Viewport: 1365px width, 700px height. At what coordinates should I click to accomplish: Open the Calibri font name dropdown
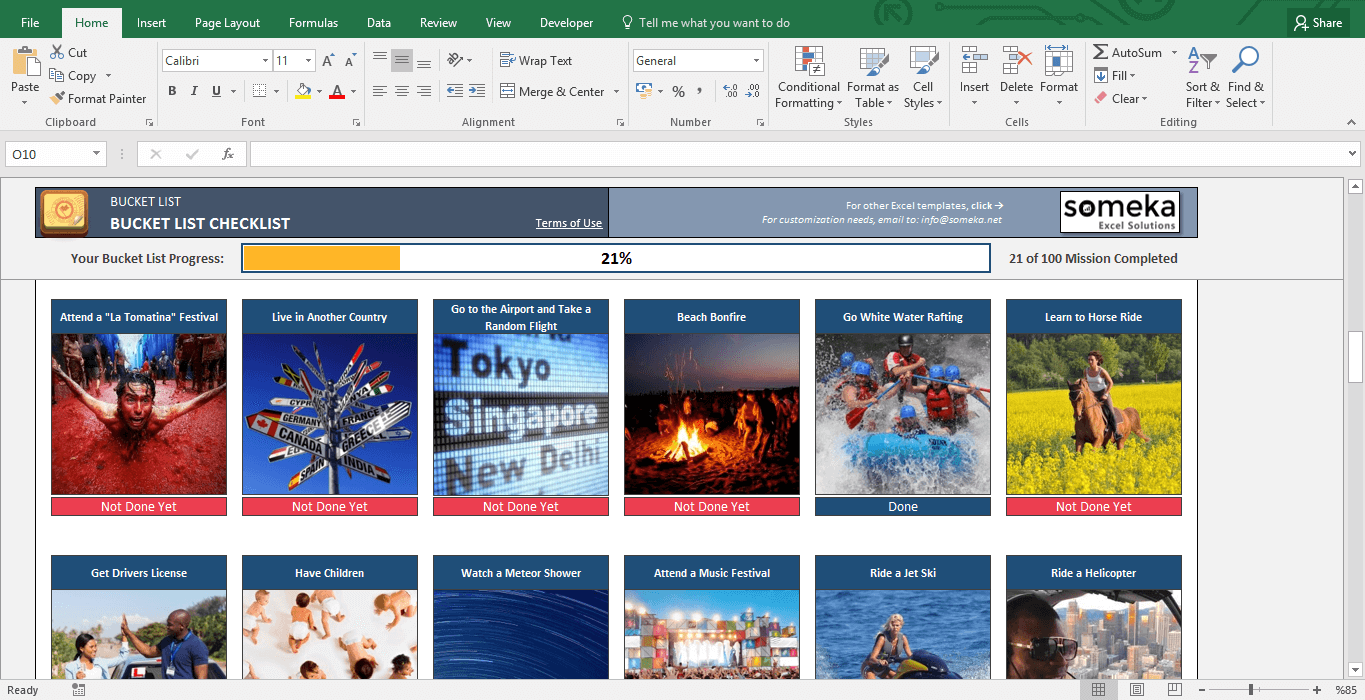[x=265, y=61]
